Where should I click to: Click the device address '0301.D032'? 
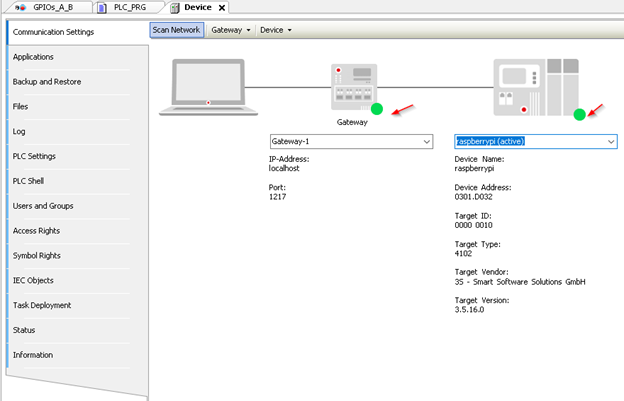[474, 197]
